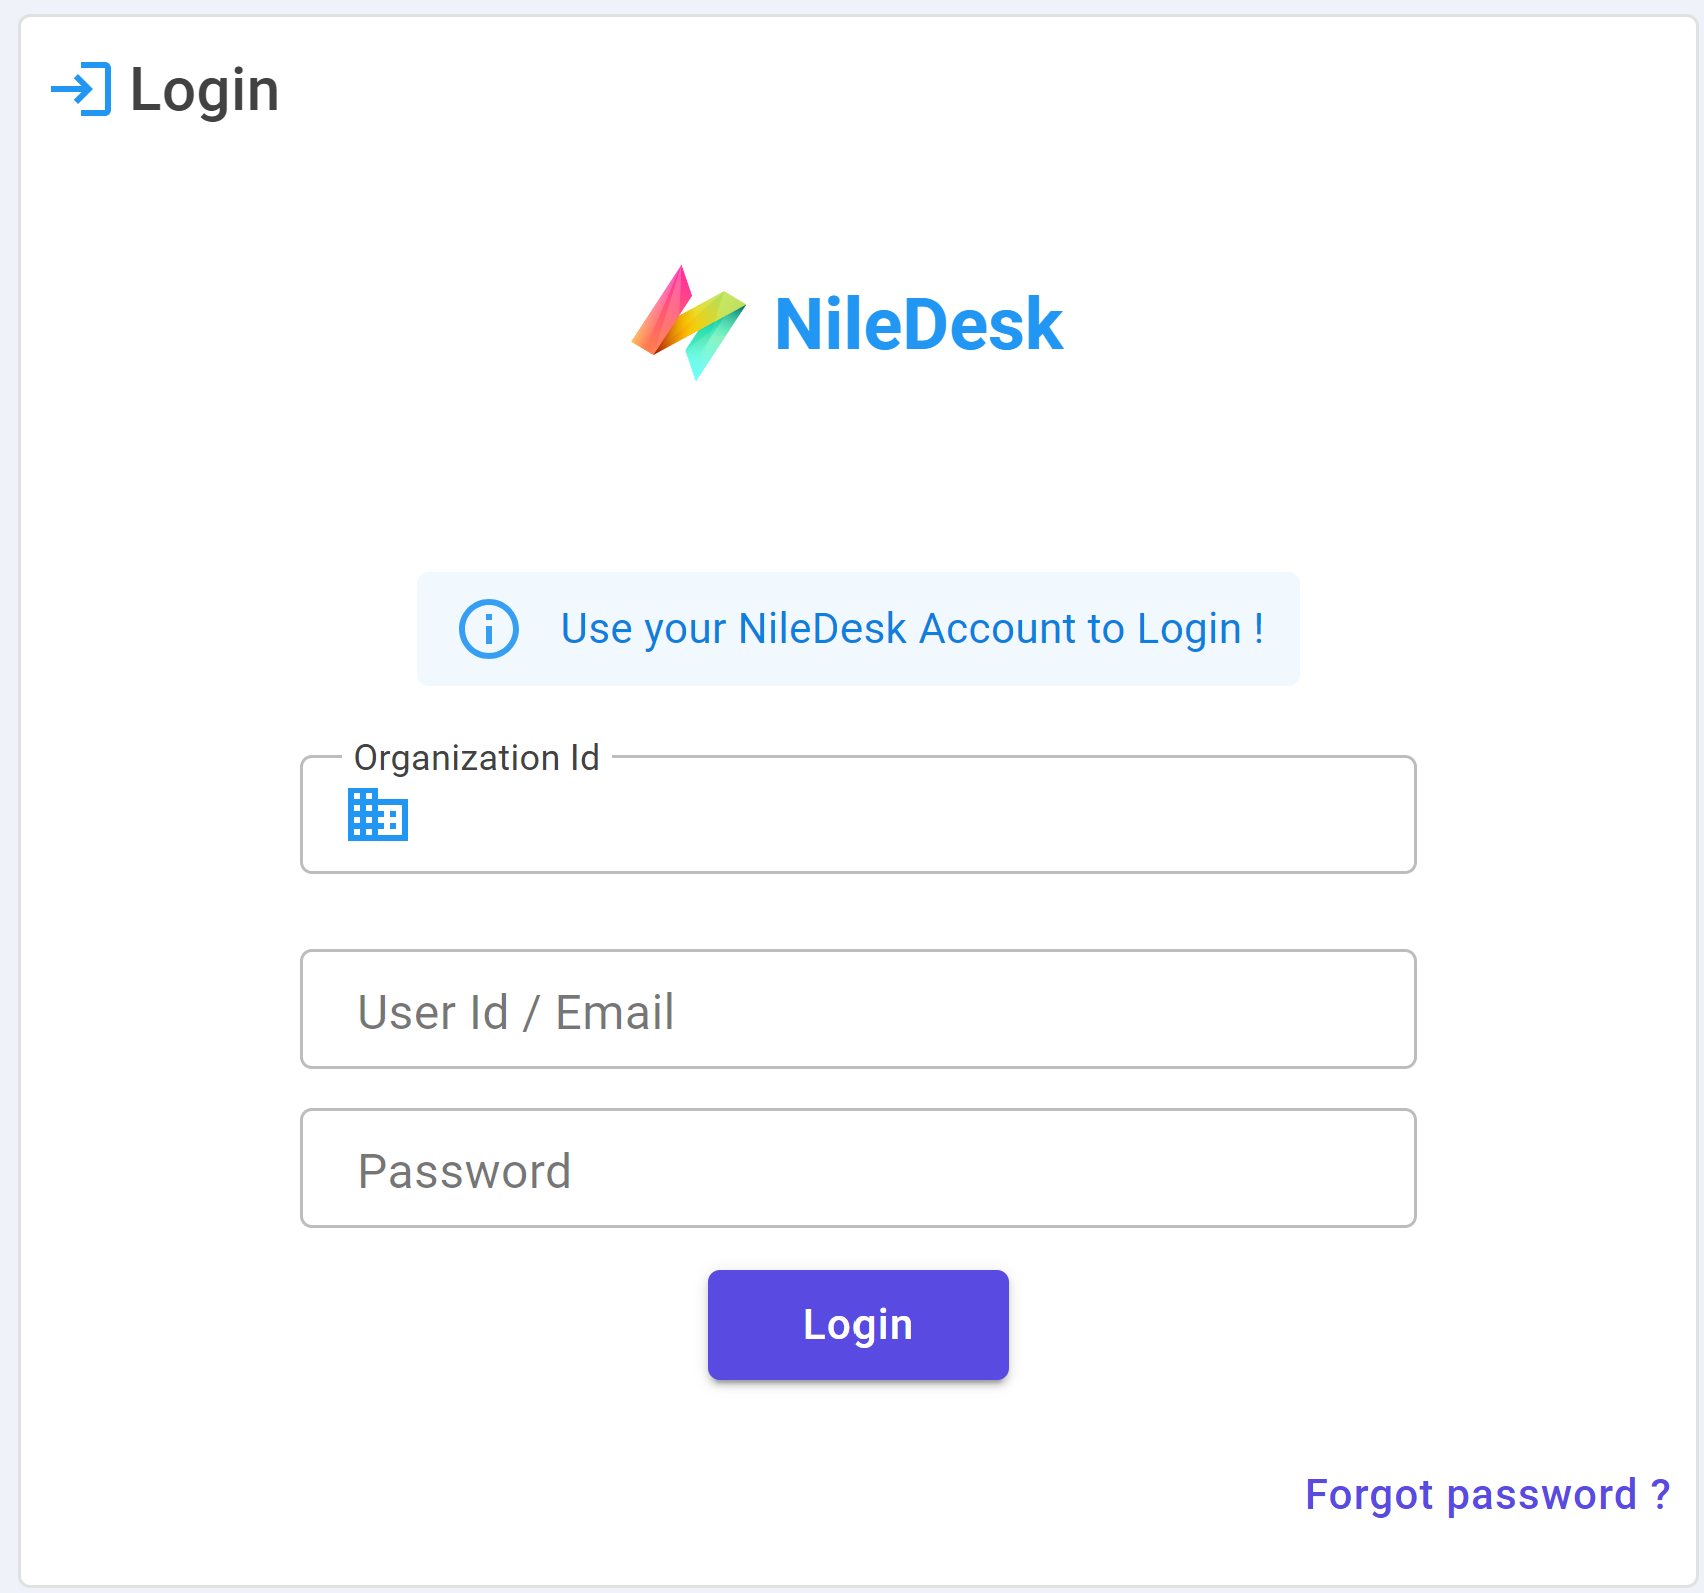Click the NileDesk Account info banner
1704x1593 pixels.
pos(858,629)
